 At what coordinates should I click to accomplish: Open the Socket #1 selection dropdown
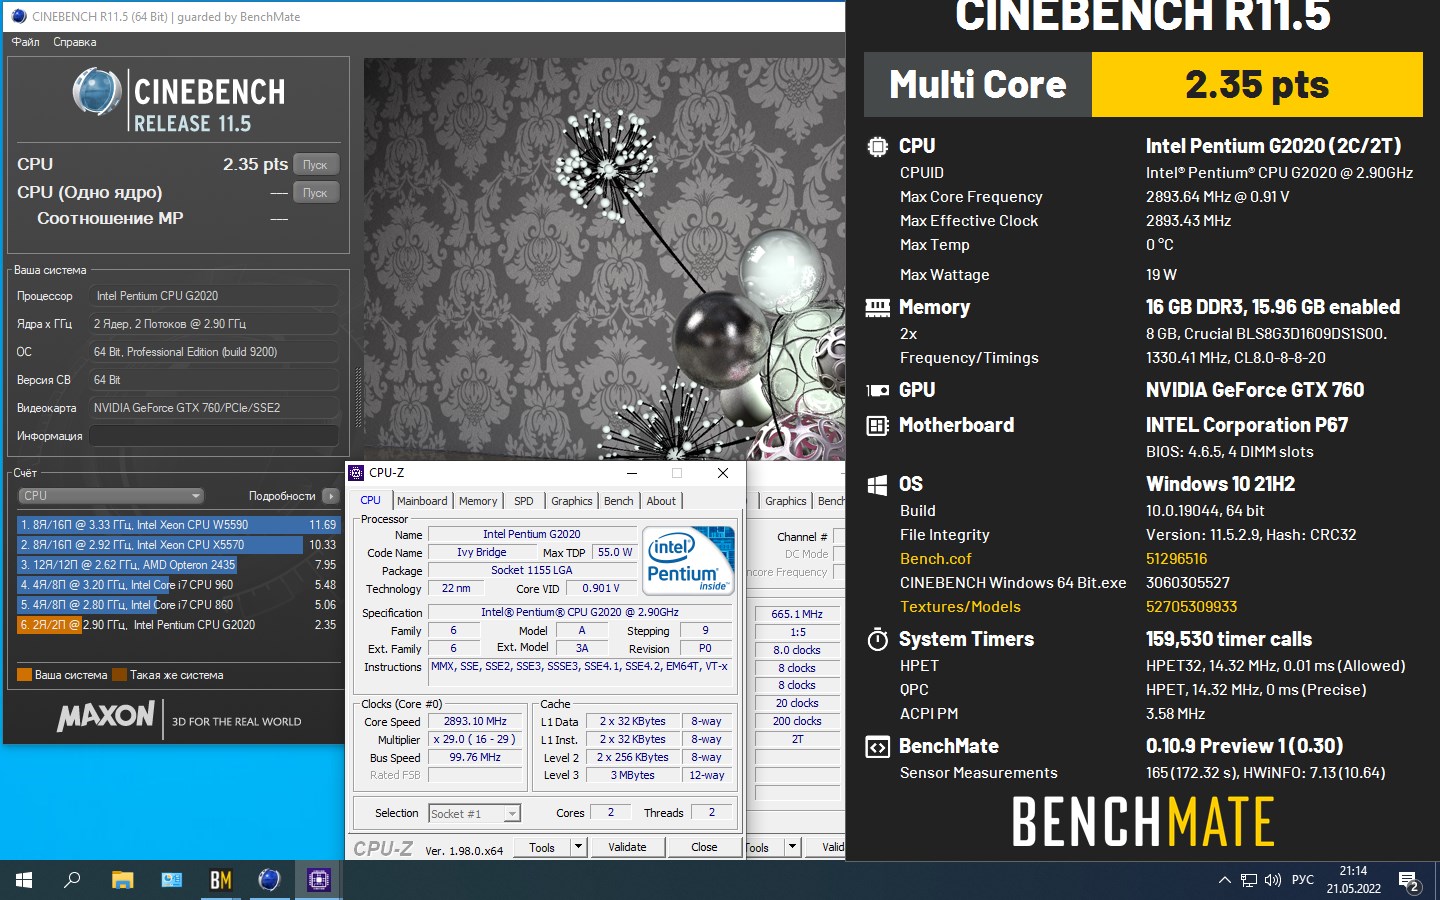475,814
